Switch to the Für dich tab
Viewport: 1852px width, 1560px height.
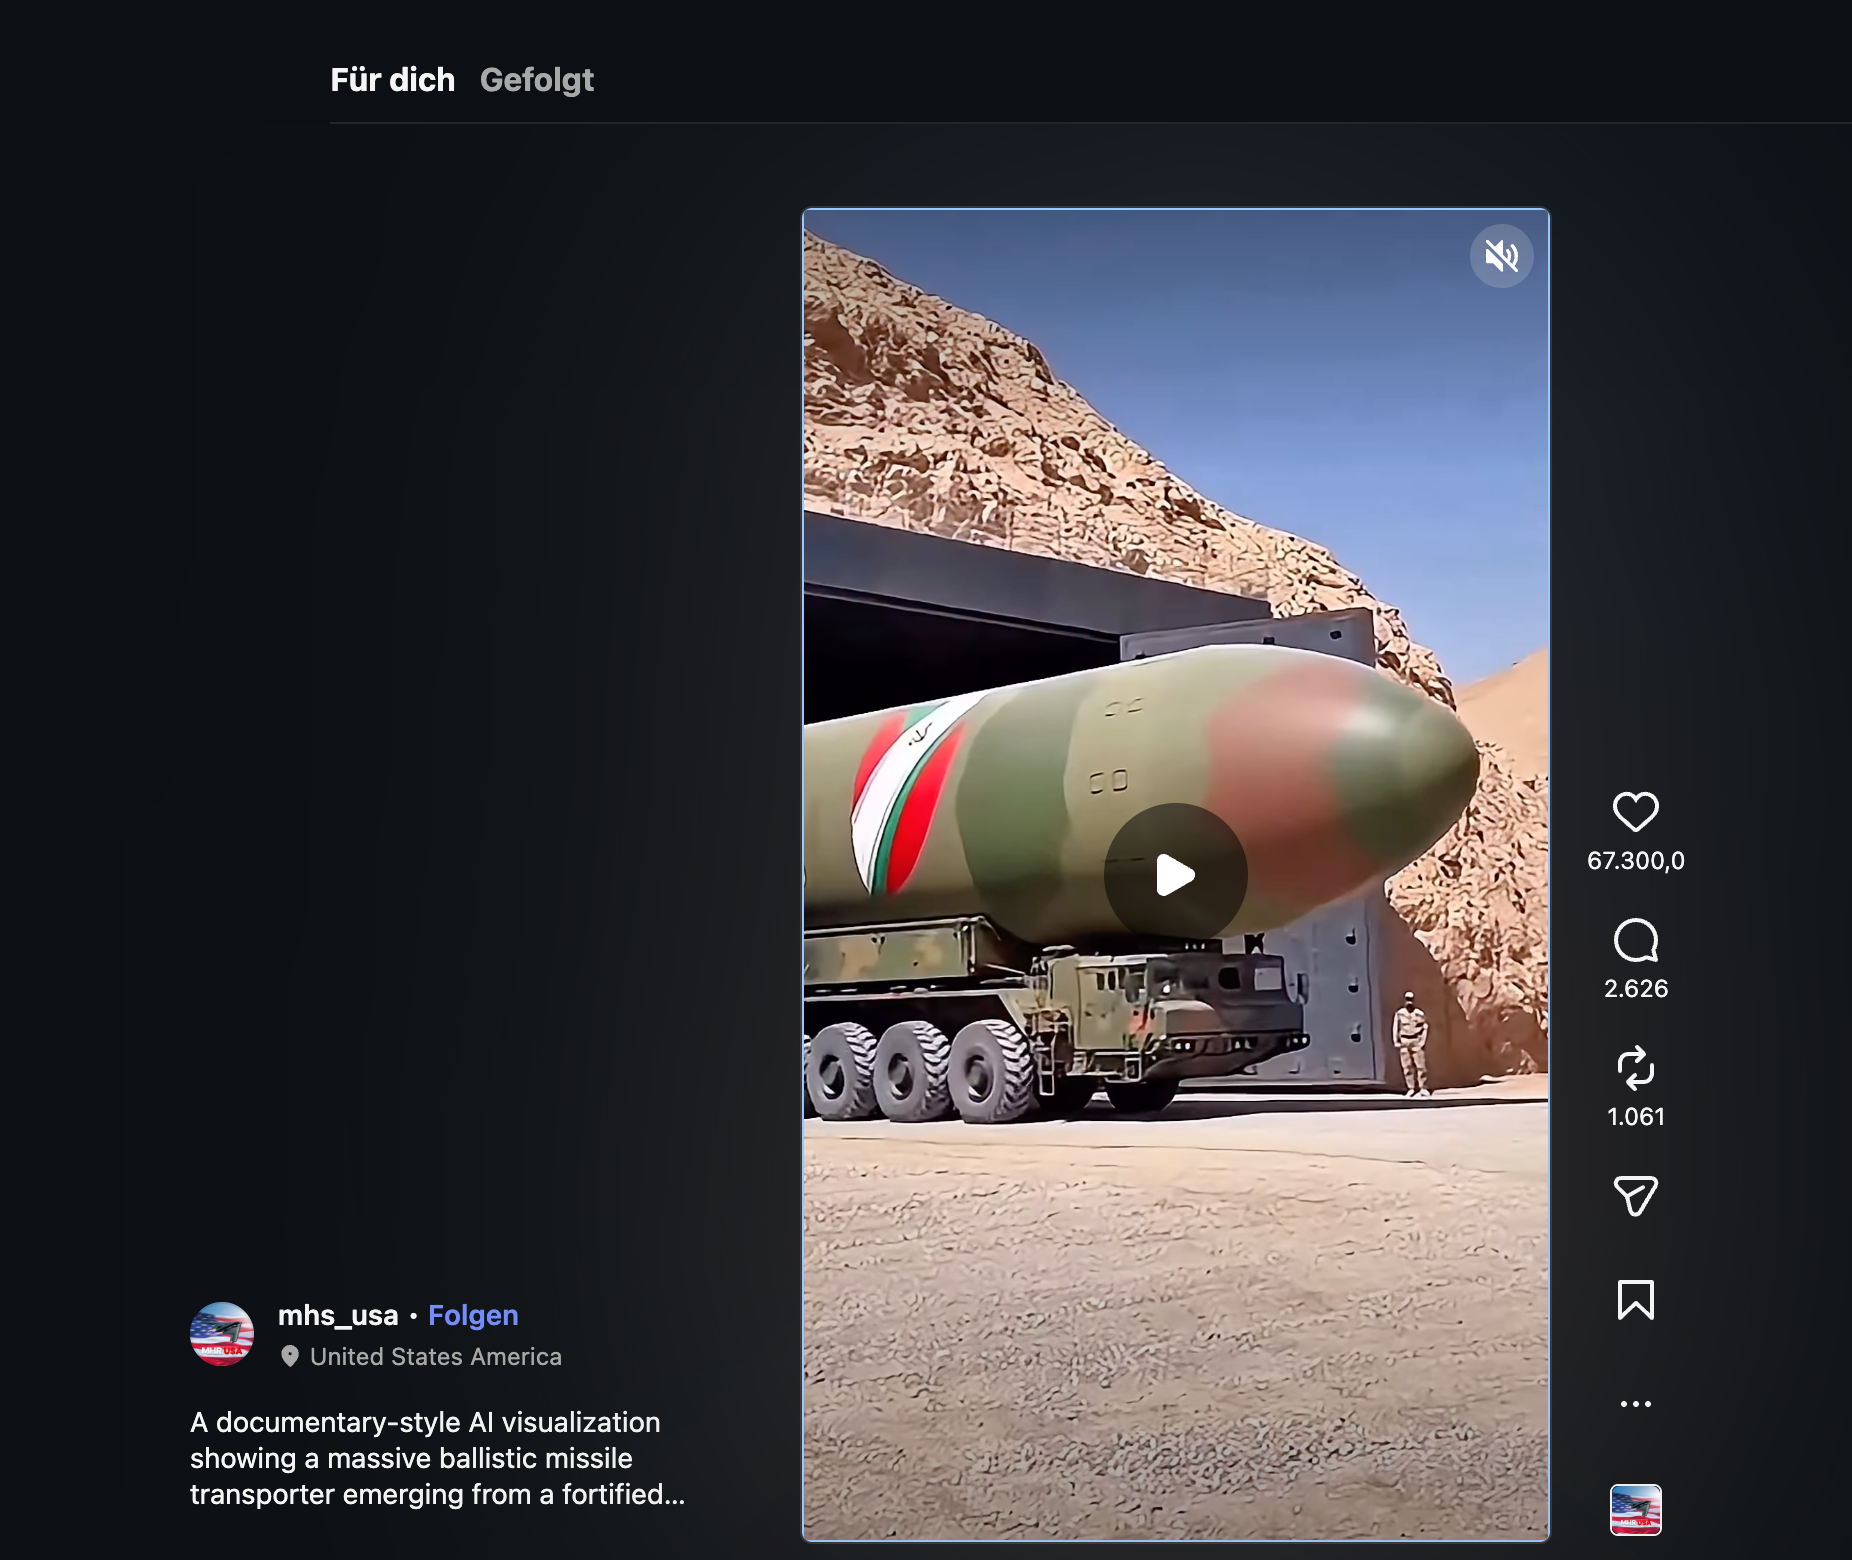pos(392,80)
